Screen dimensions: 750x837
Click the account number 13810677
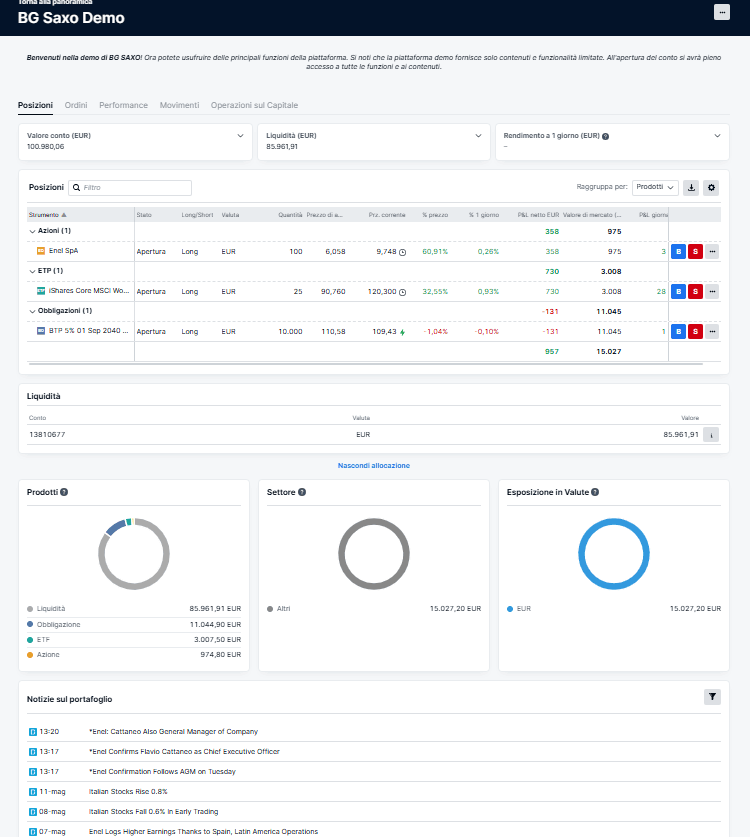(x=47, y=435)
